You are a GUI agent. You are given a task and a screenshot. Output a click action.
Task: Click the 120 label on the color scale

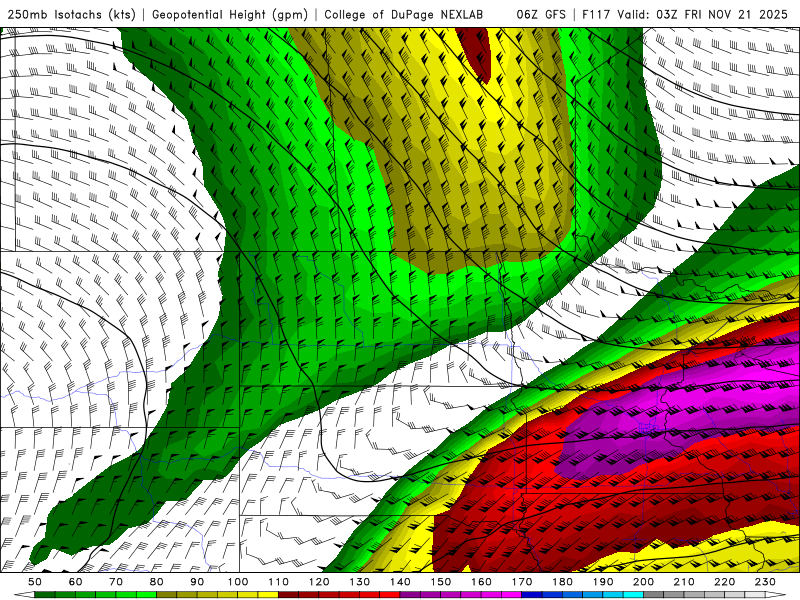[319, 582]
